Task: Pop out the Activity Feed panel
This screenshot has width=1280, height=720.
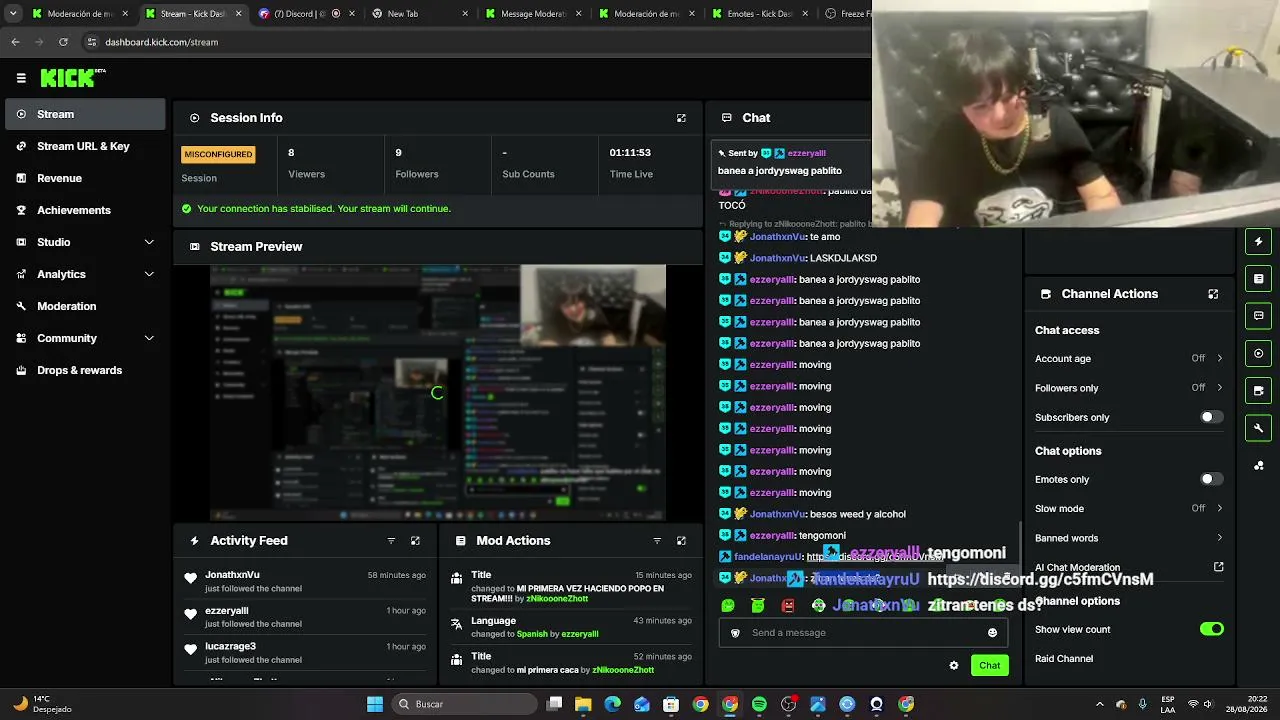Action: point(415,541)
